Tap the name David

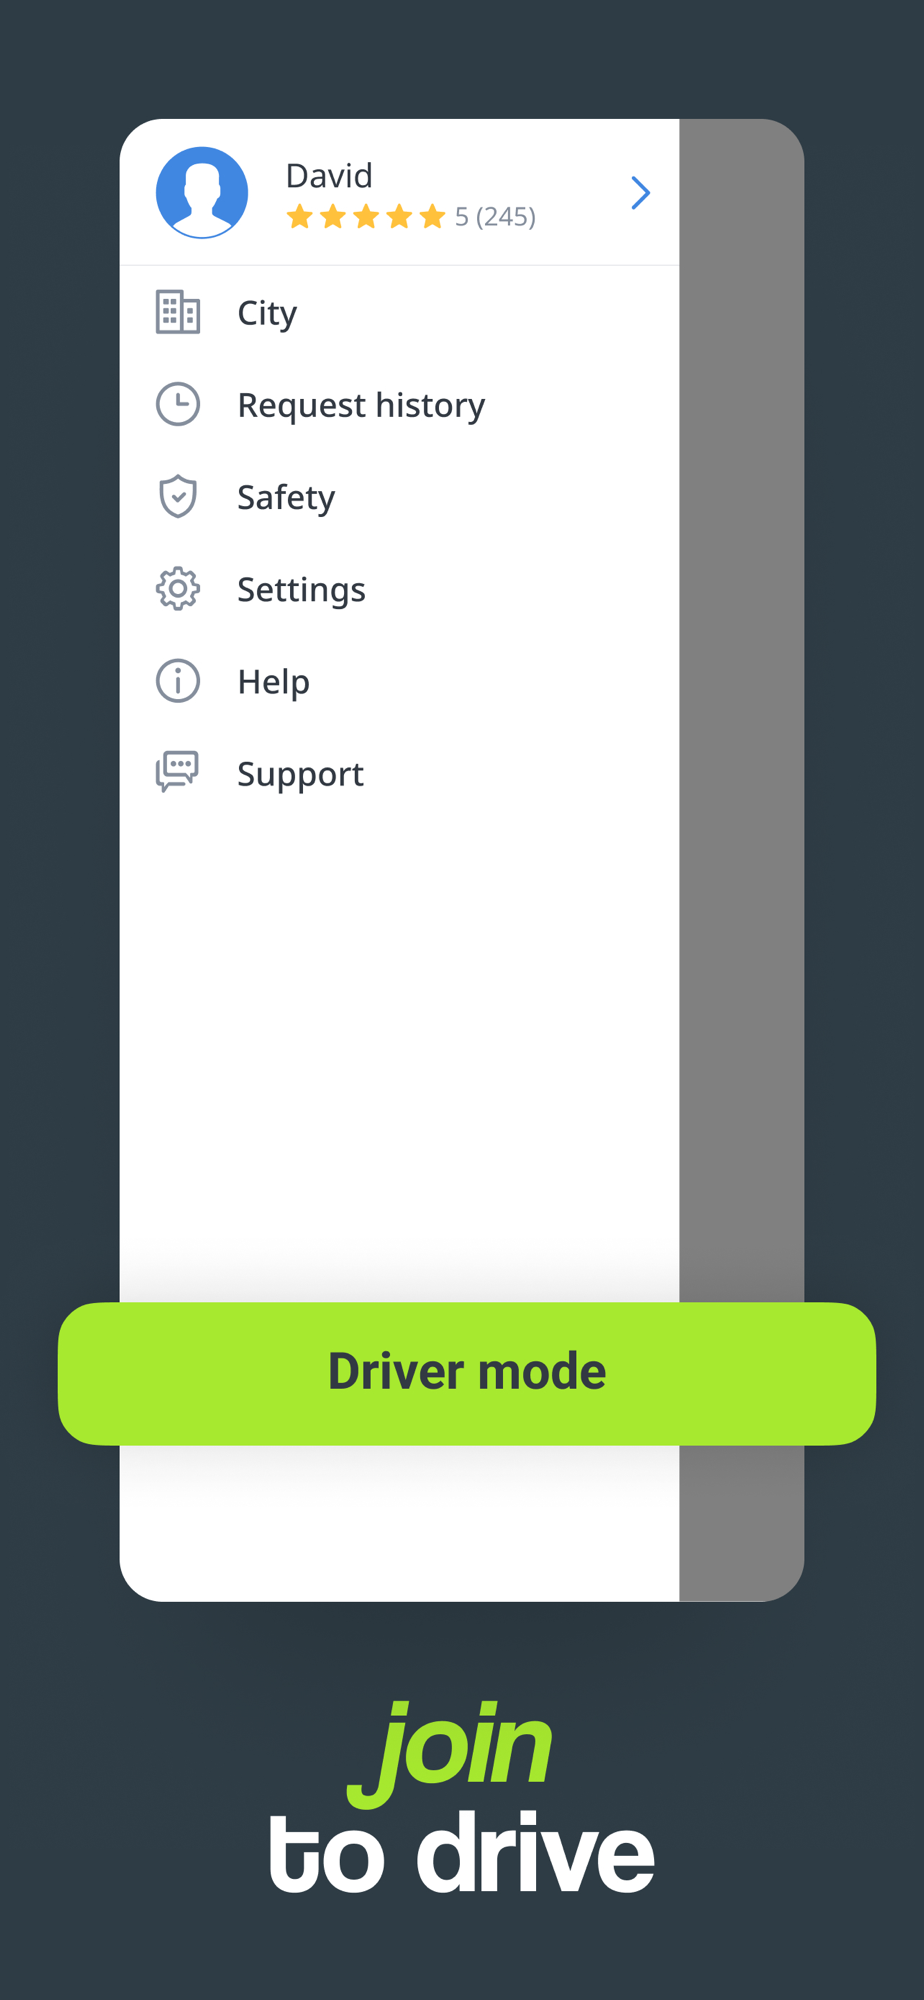(329, 176)
